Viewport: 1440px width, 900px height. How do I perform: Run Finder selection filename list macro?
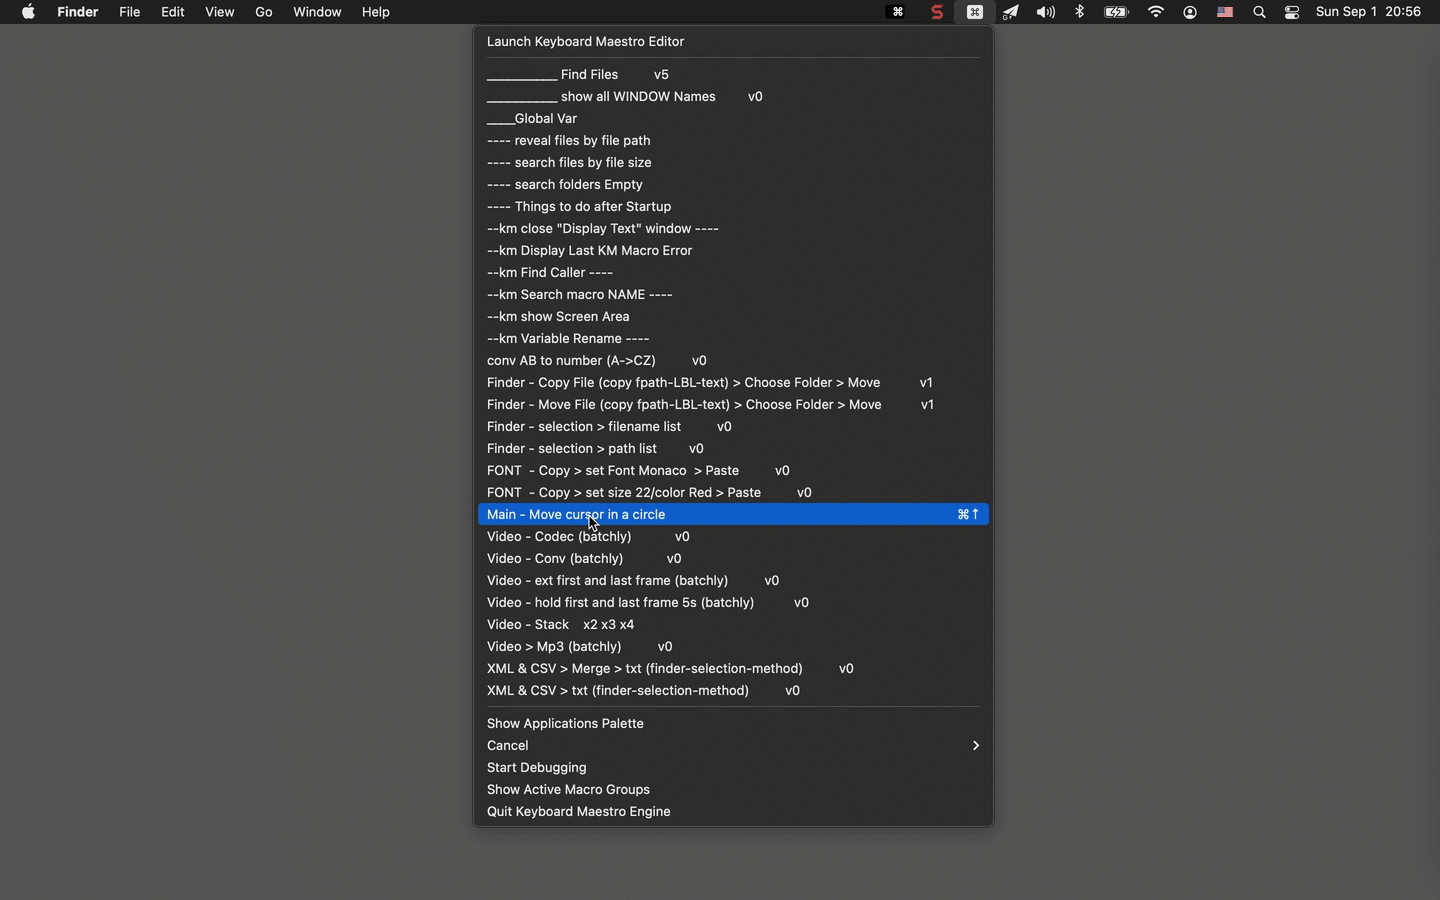tap(733, 427)
